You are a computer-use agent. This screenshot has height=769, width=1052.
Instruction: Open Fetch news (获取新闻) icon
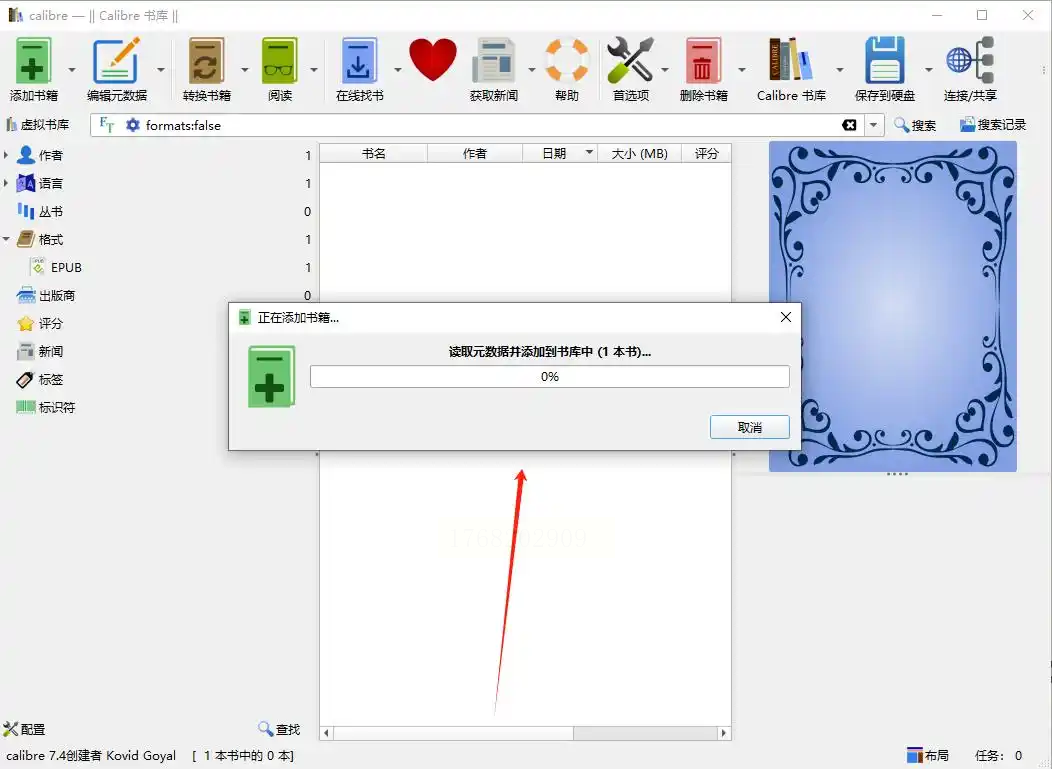click(493, 61)
